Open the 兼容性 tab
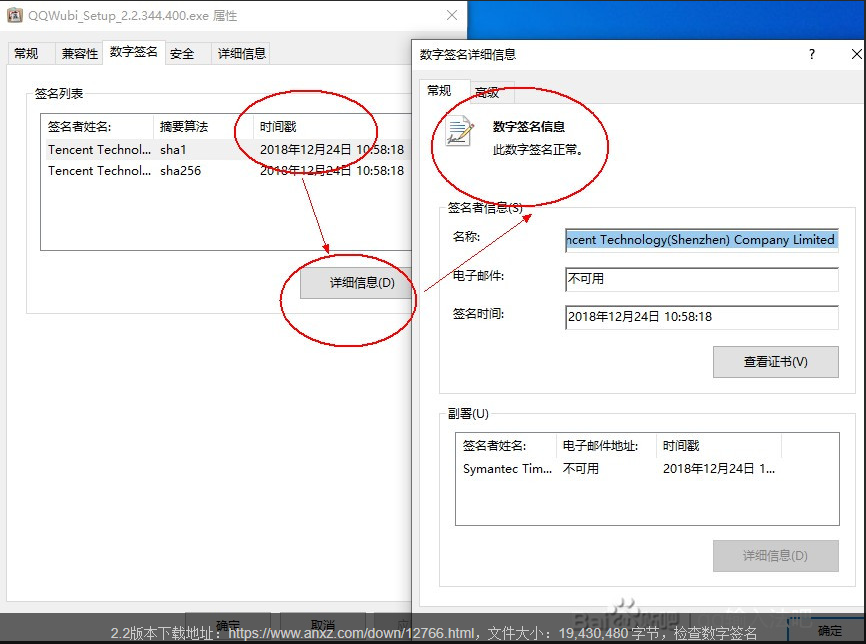 tap(80, 54)
